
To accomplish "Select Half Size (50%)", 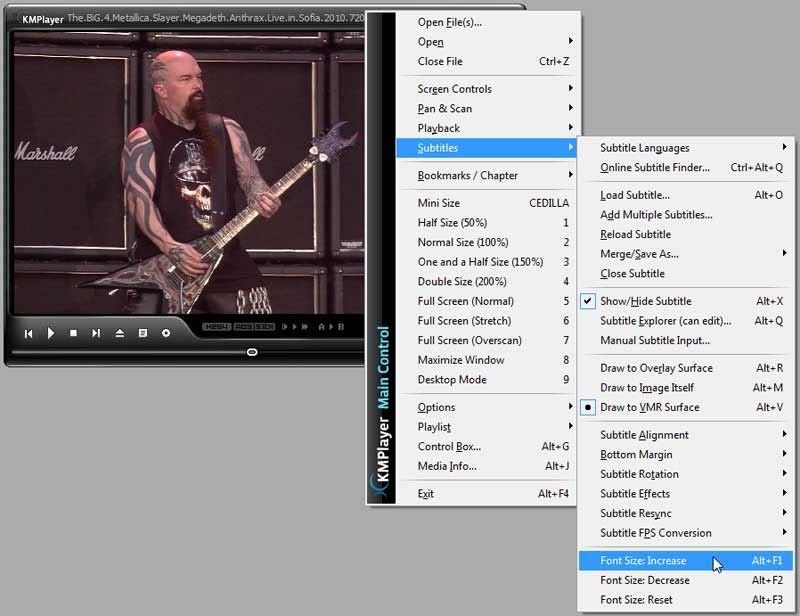I will tap(487, 223).
